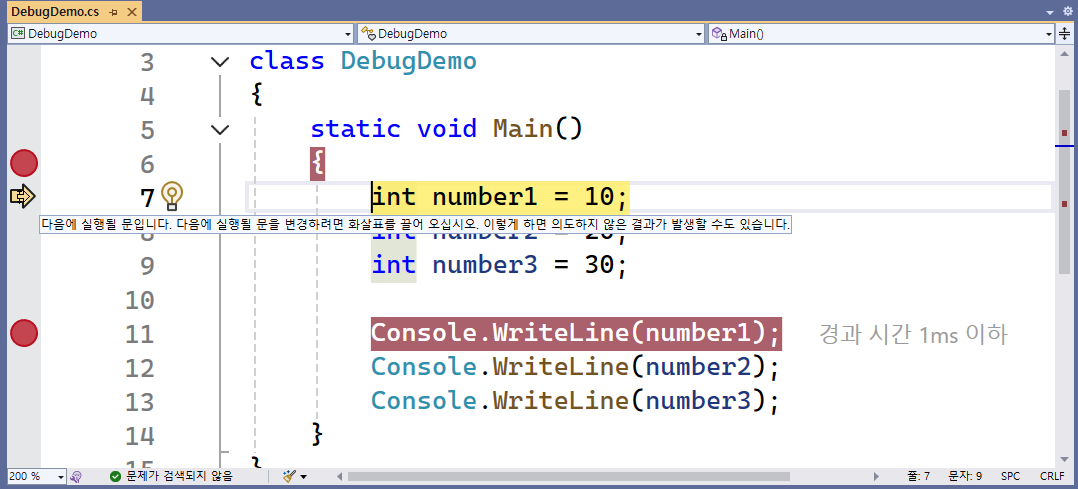
Task: Select the DebugDemo.cs document tab
Action: (56, 11)
